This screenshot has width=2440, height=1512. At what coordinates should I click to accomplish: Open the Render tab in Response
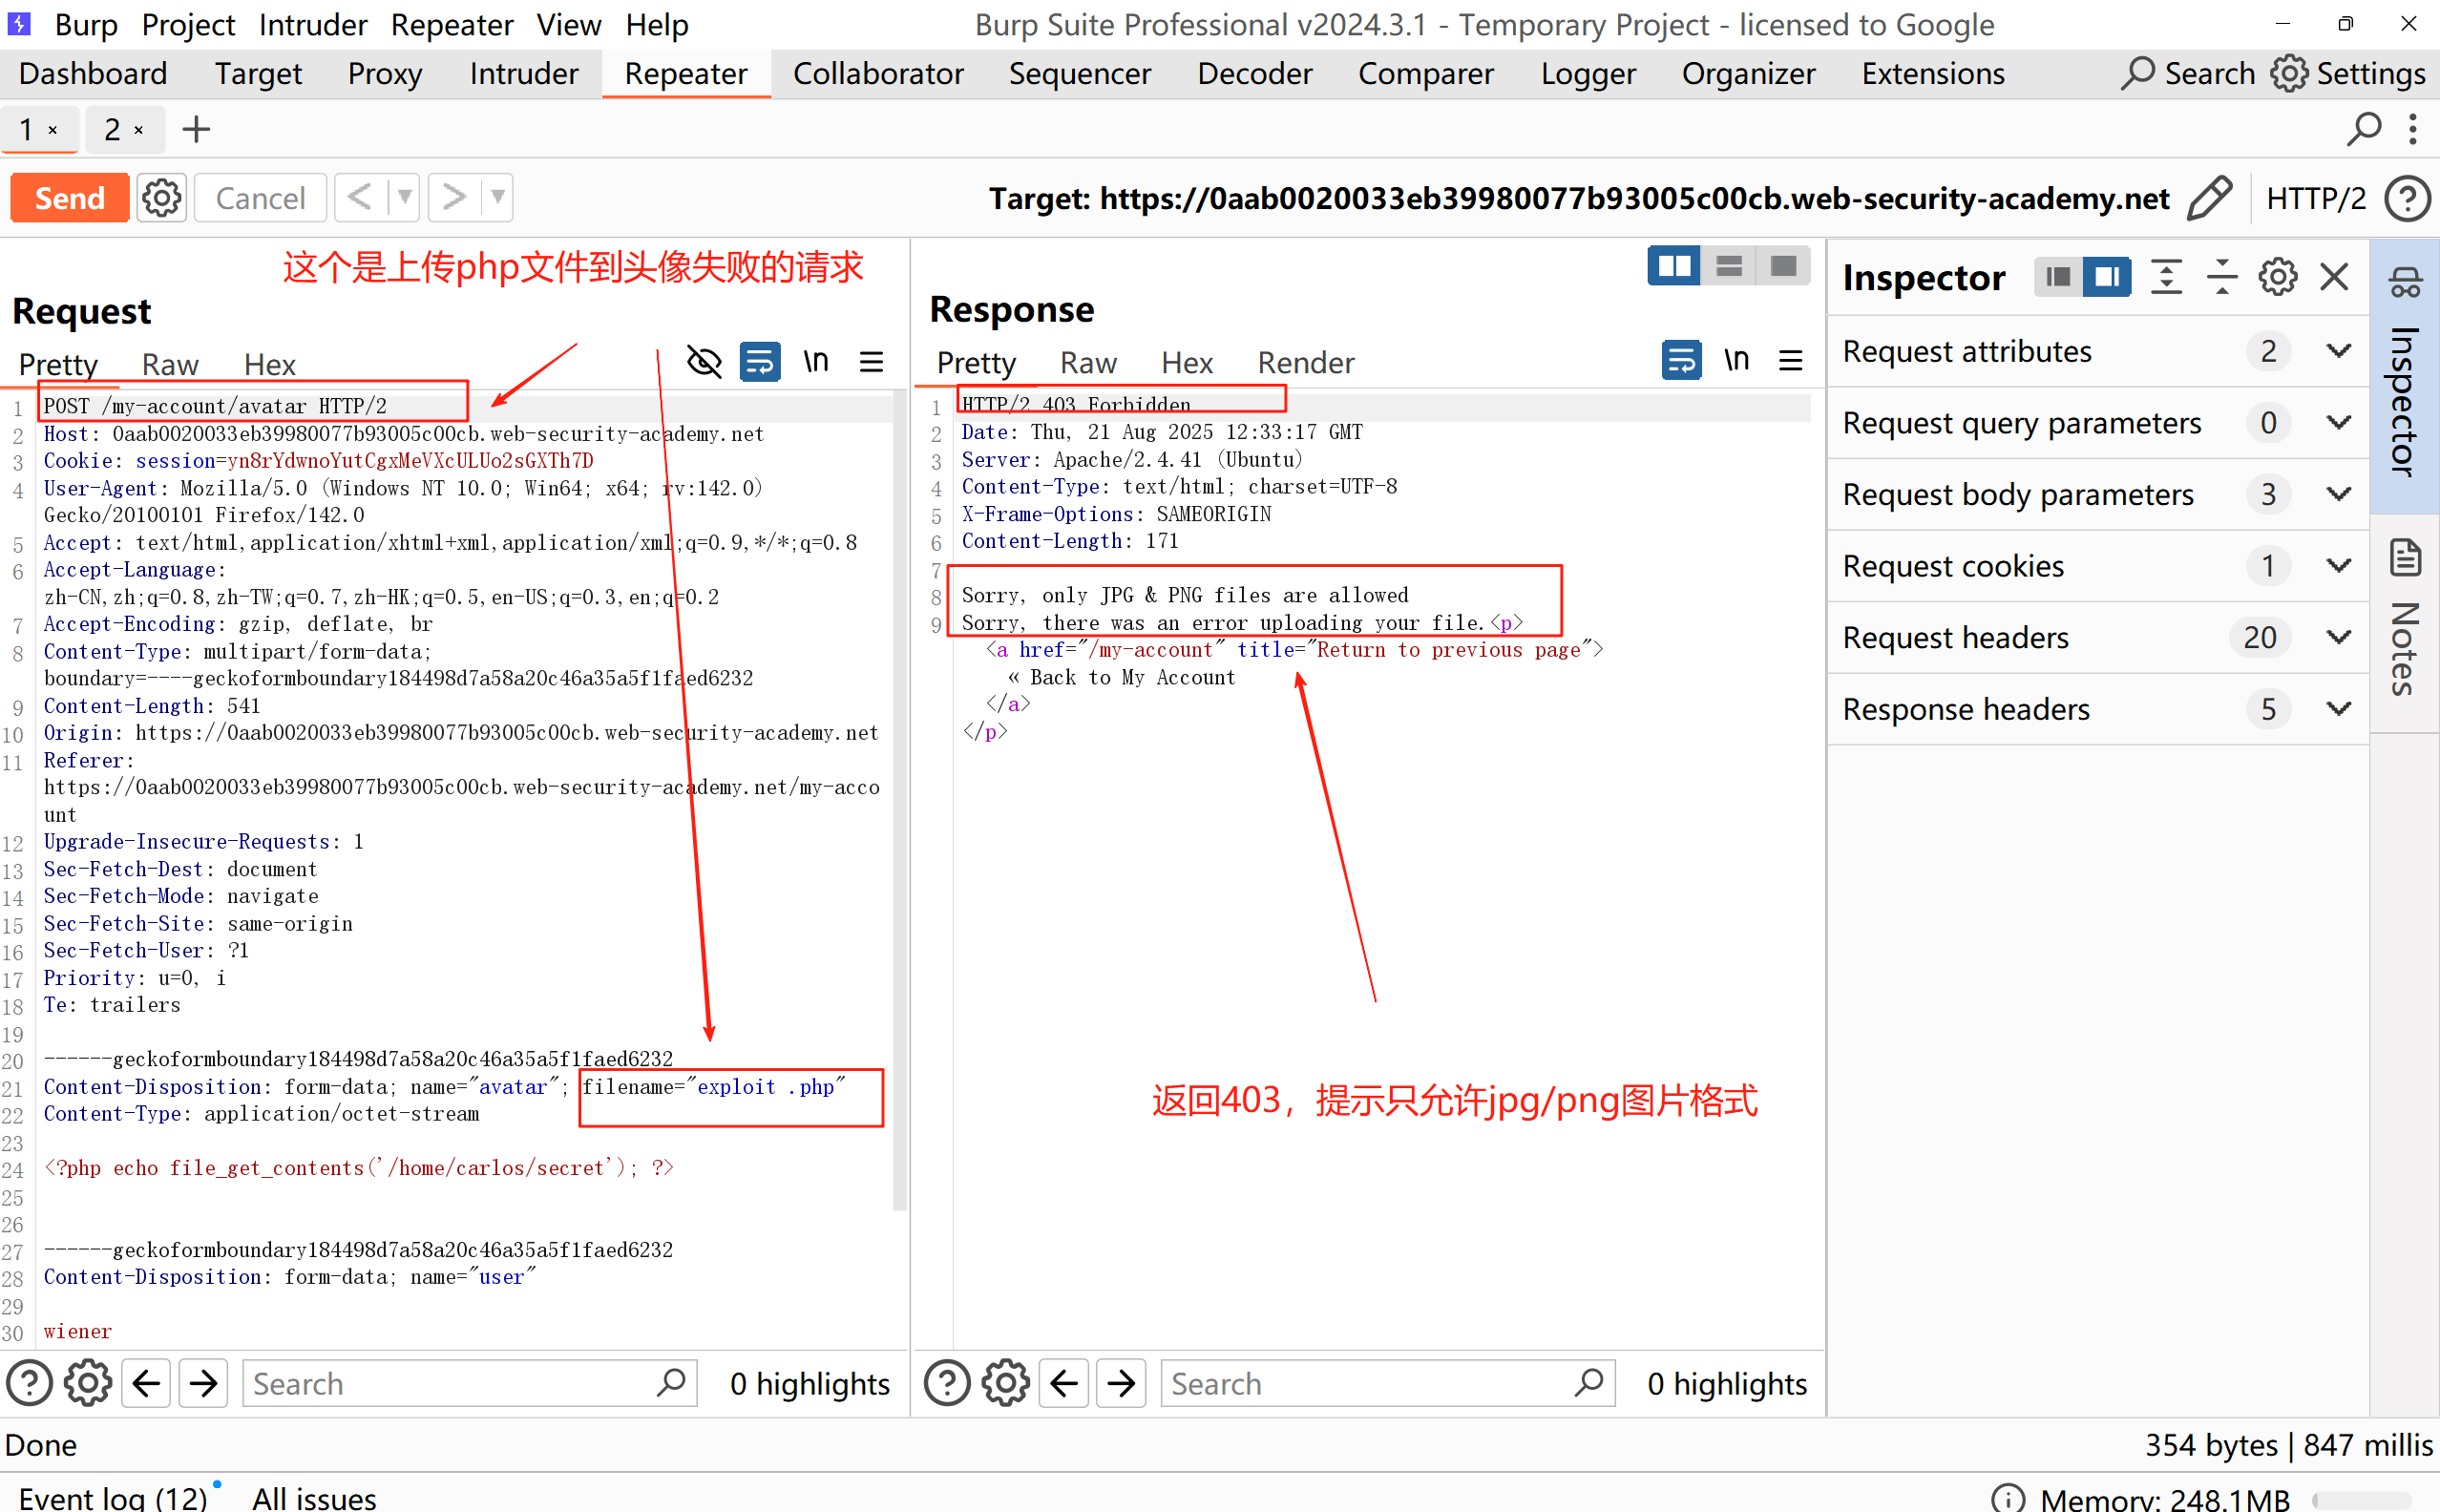pyautogui.click(x=1305, y=363)
